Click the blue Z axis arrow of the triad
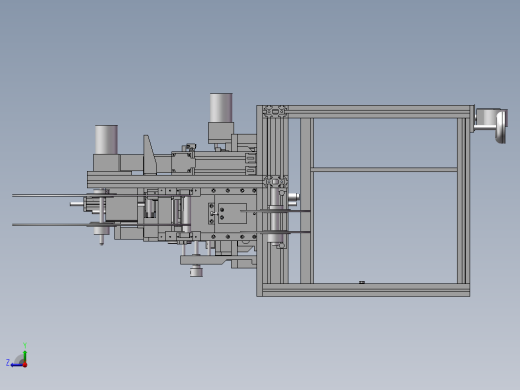 tap(16, 365)
